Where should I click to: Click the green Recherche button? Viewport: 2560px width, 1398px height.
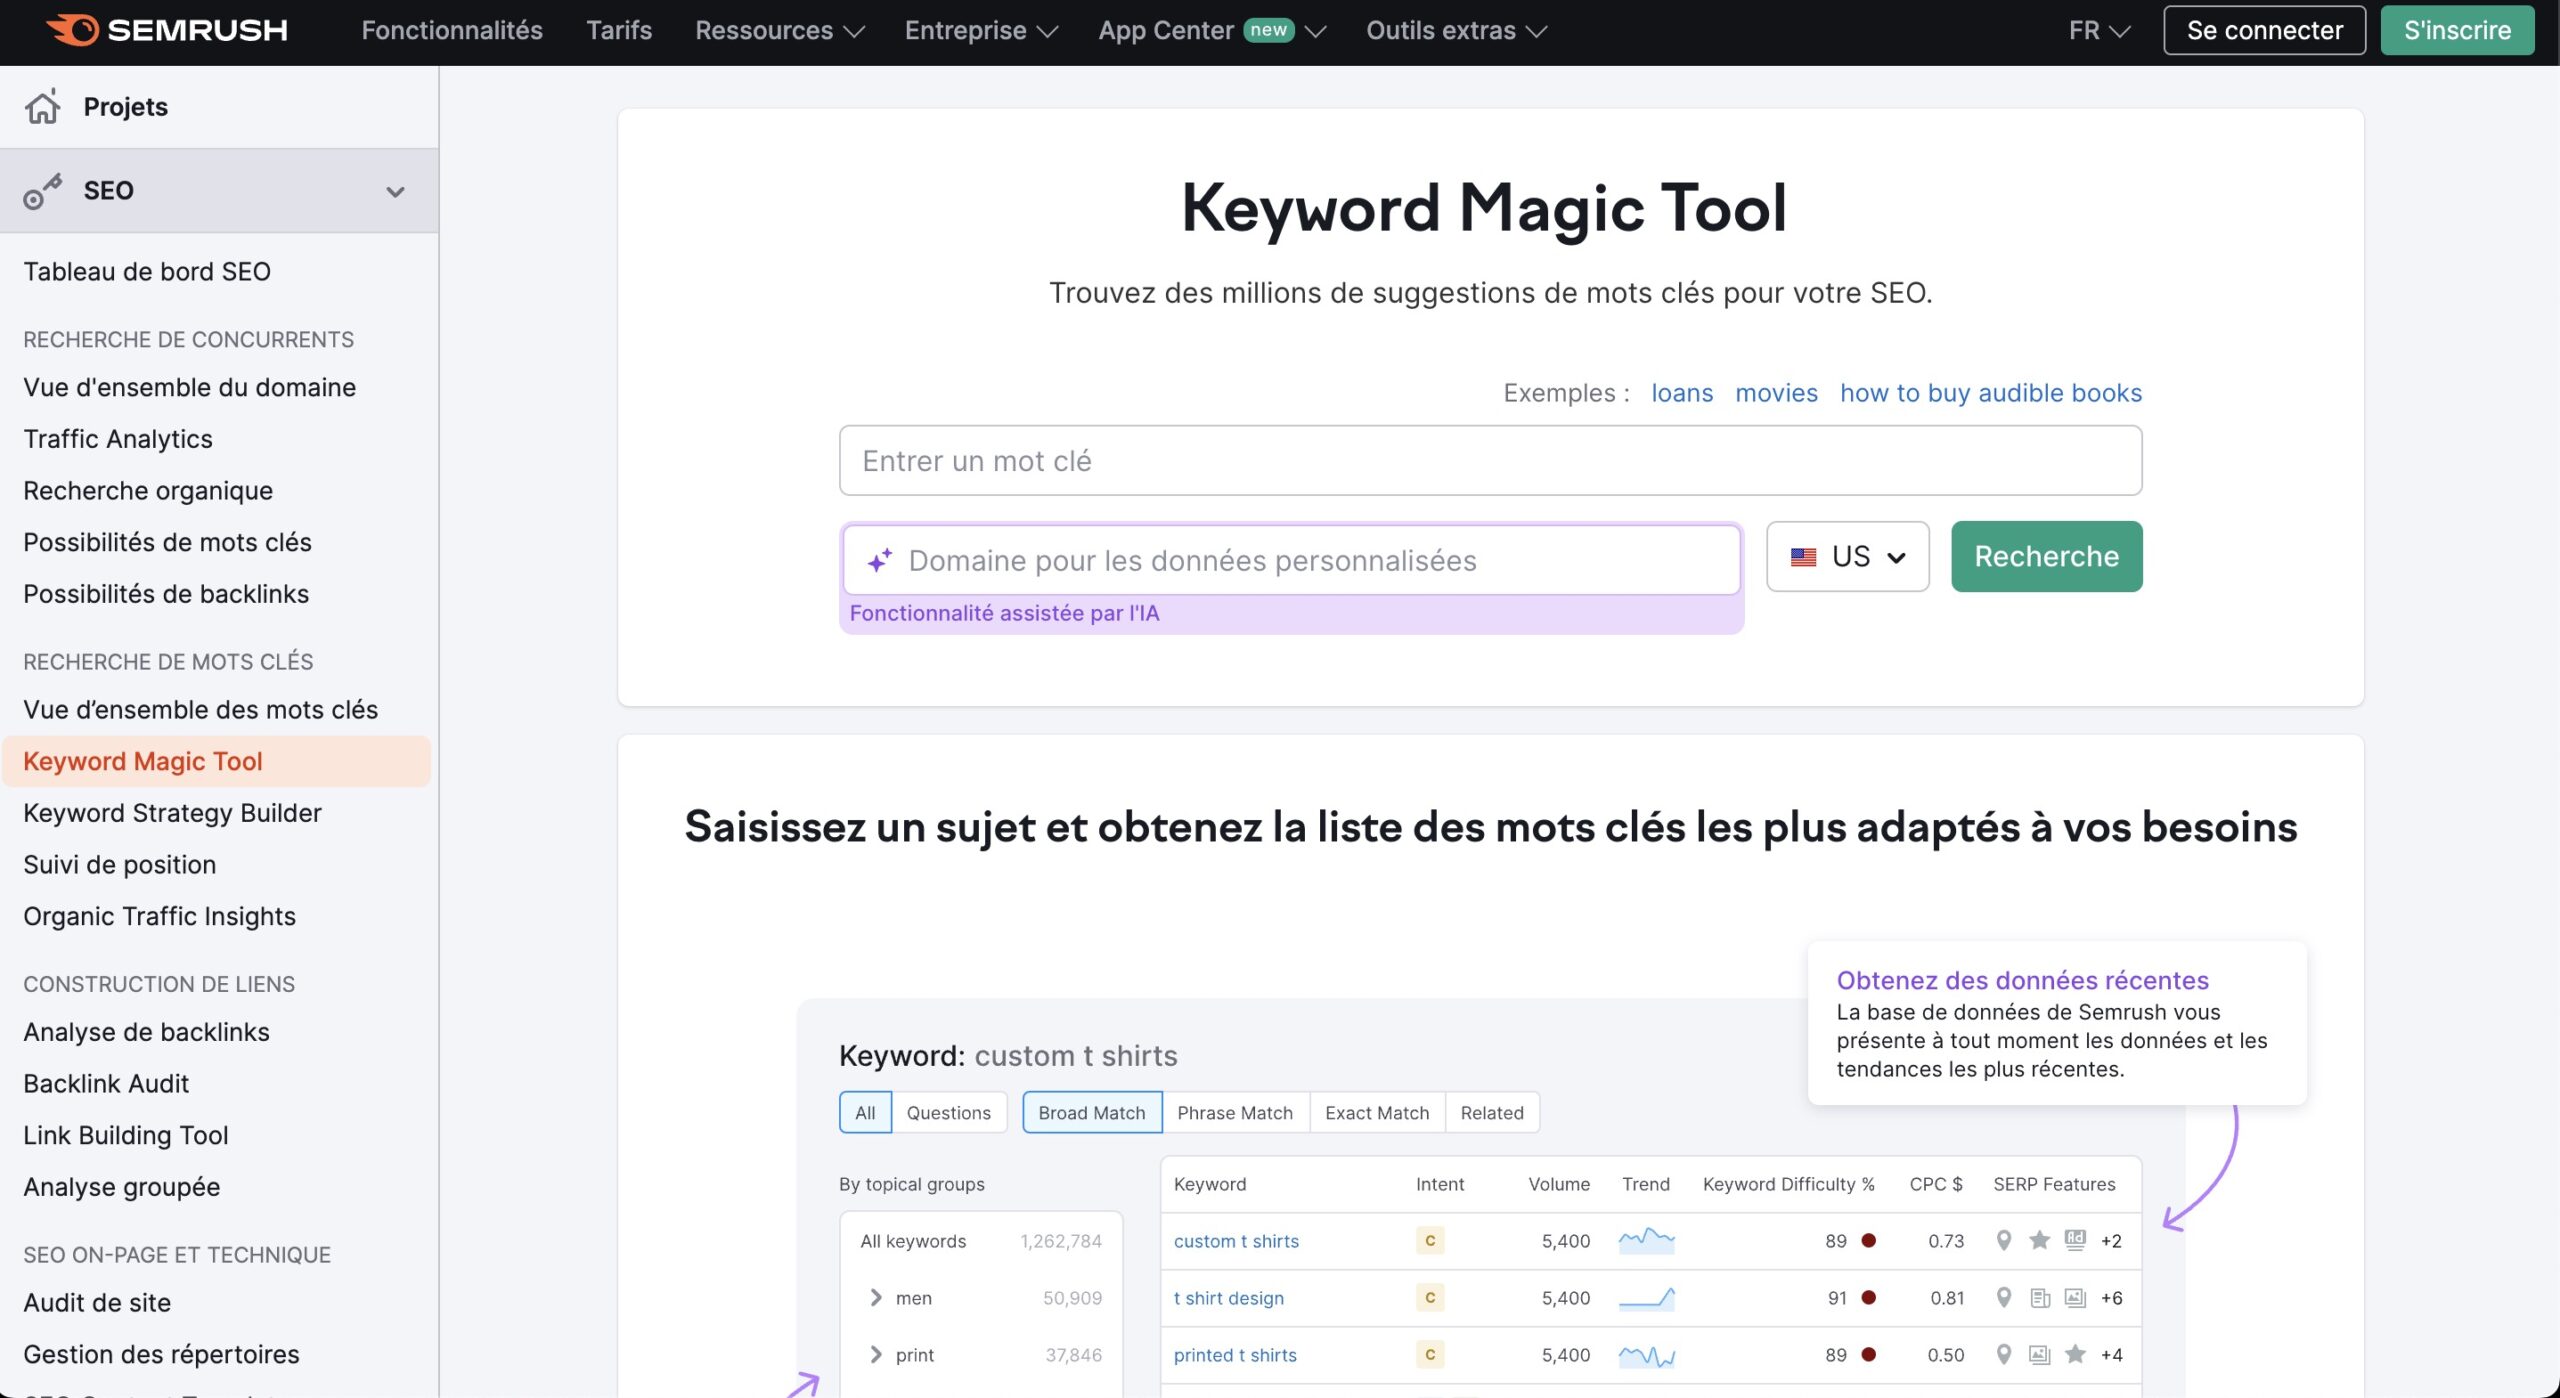2046,557
